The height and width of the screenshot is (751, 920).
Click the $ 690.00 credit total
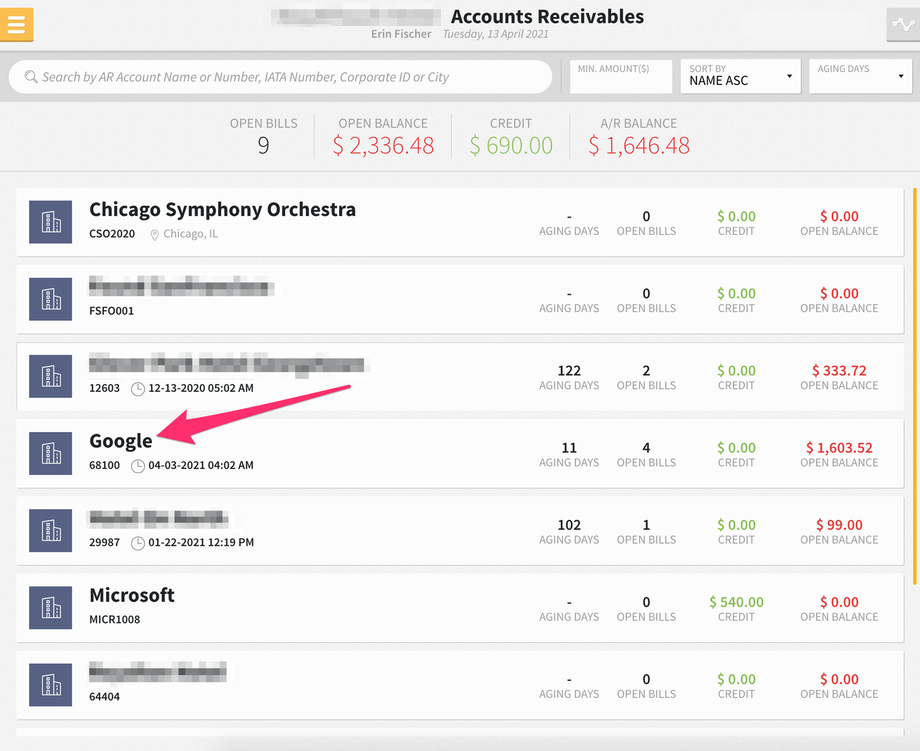click(511, 146)
